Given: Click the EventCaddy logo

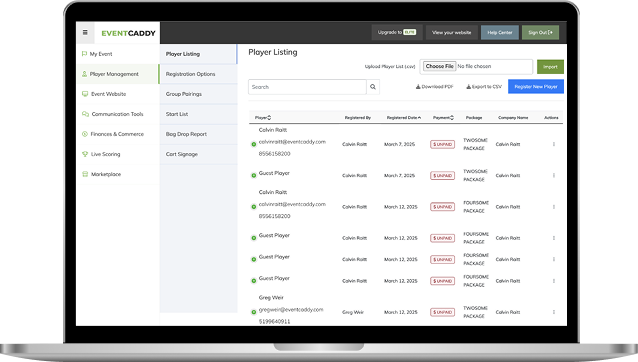Looking at the screenshot, I should pos(128,33).
